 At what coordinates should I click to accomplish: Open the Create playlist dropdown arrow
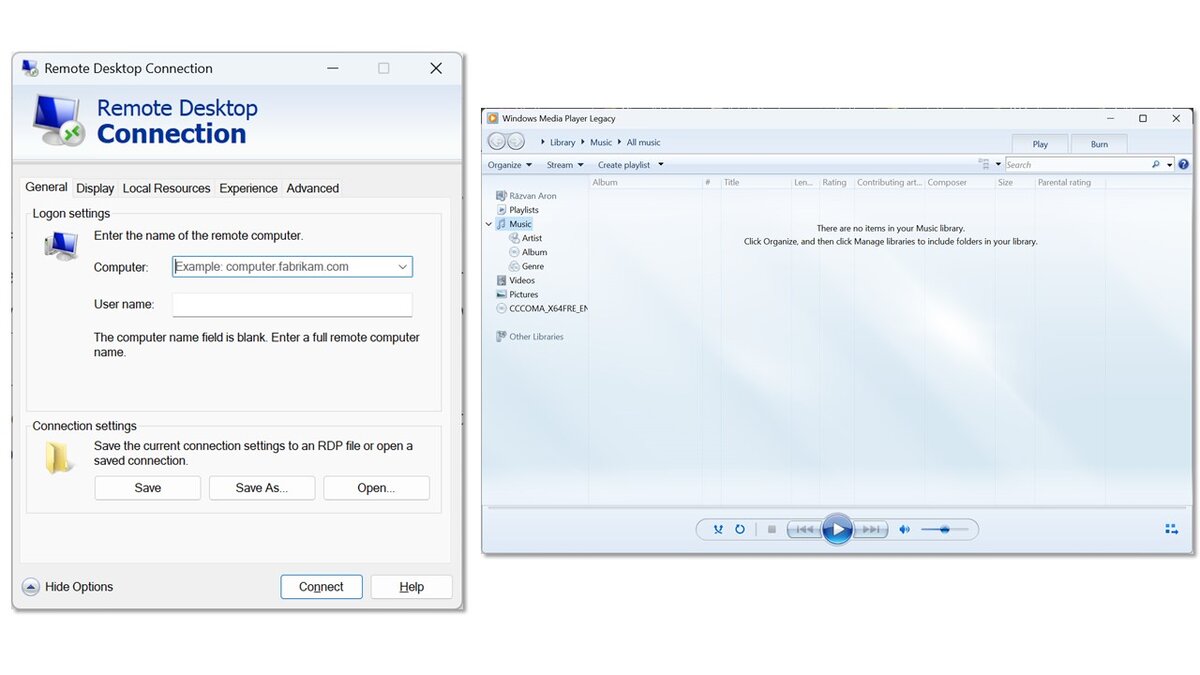(661, 165)
